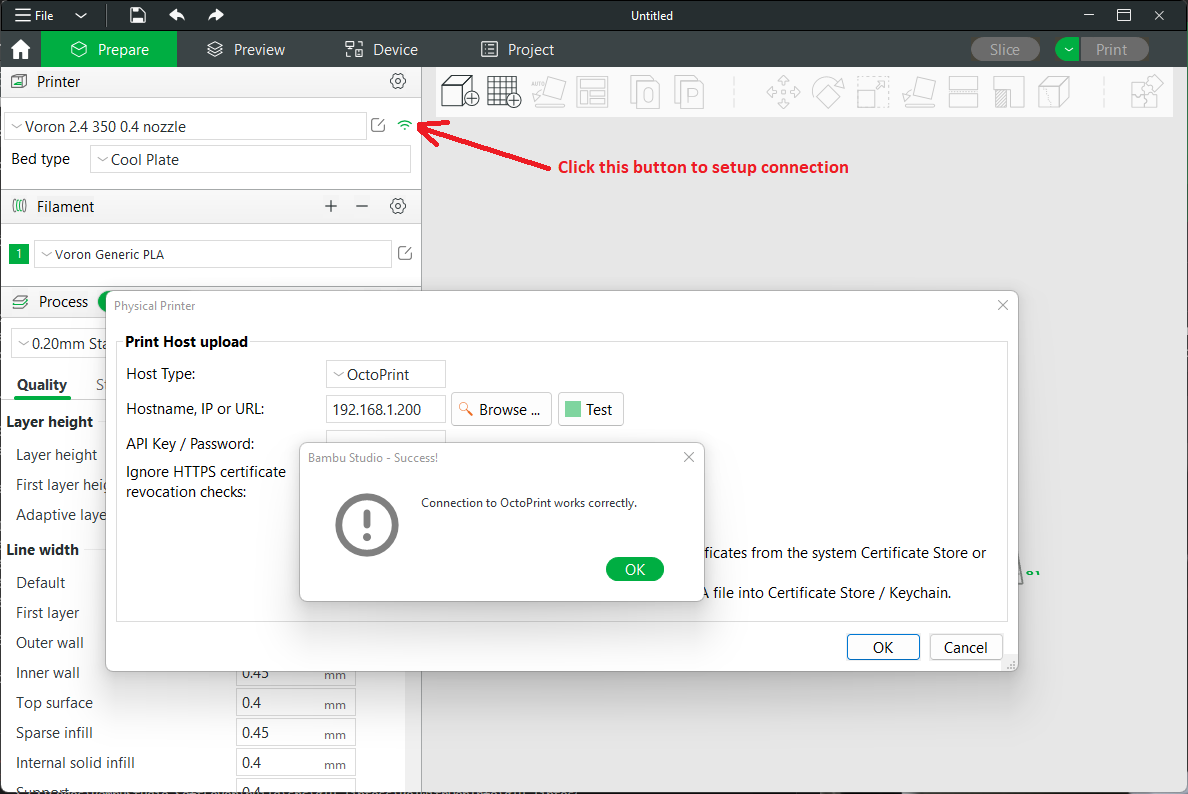Click the Test connection button
This screenshot has width=1188, height=794.
tap(590, 409)
